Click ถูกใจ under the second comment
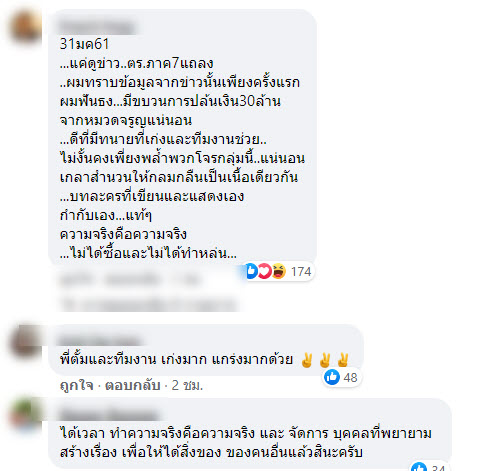 tap(76, 385)
